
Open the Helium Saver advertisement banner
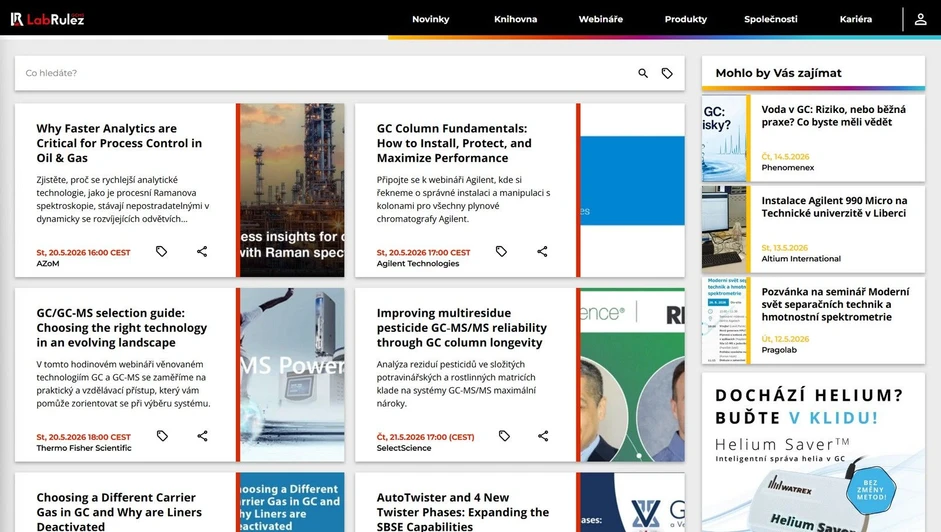(813, 452)
